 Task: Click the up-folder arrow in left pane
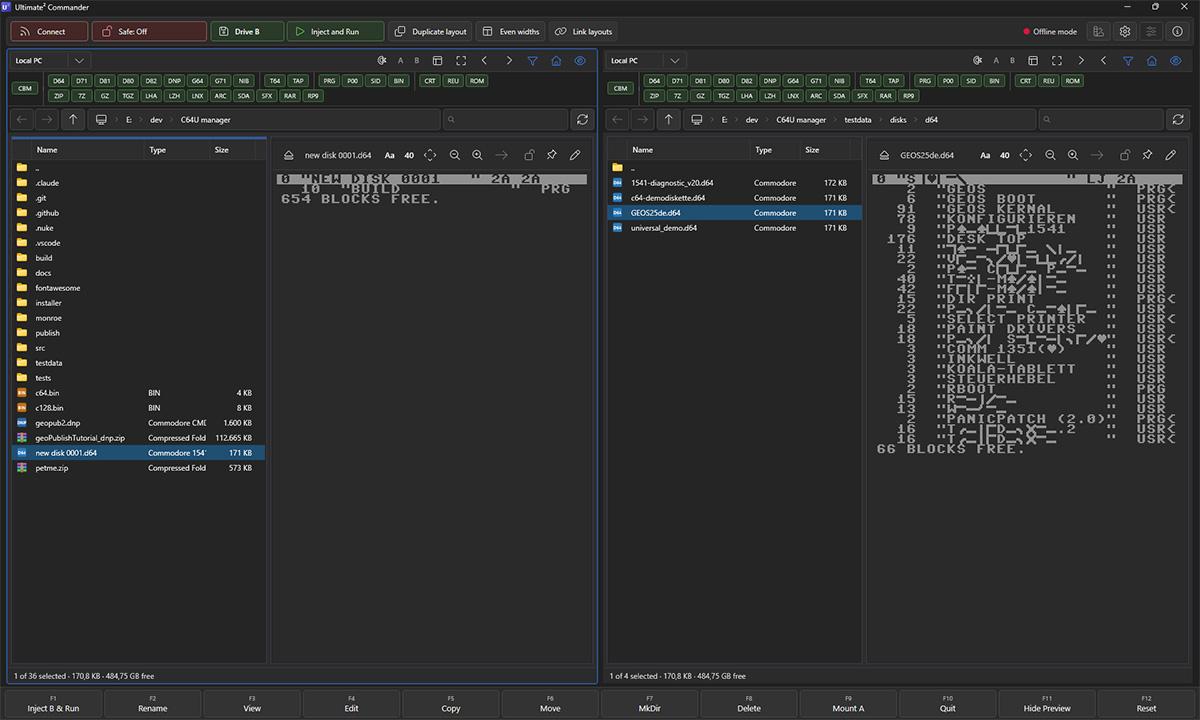73,119
